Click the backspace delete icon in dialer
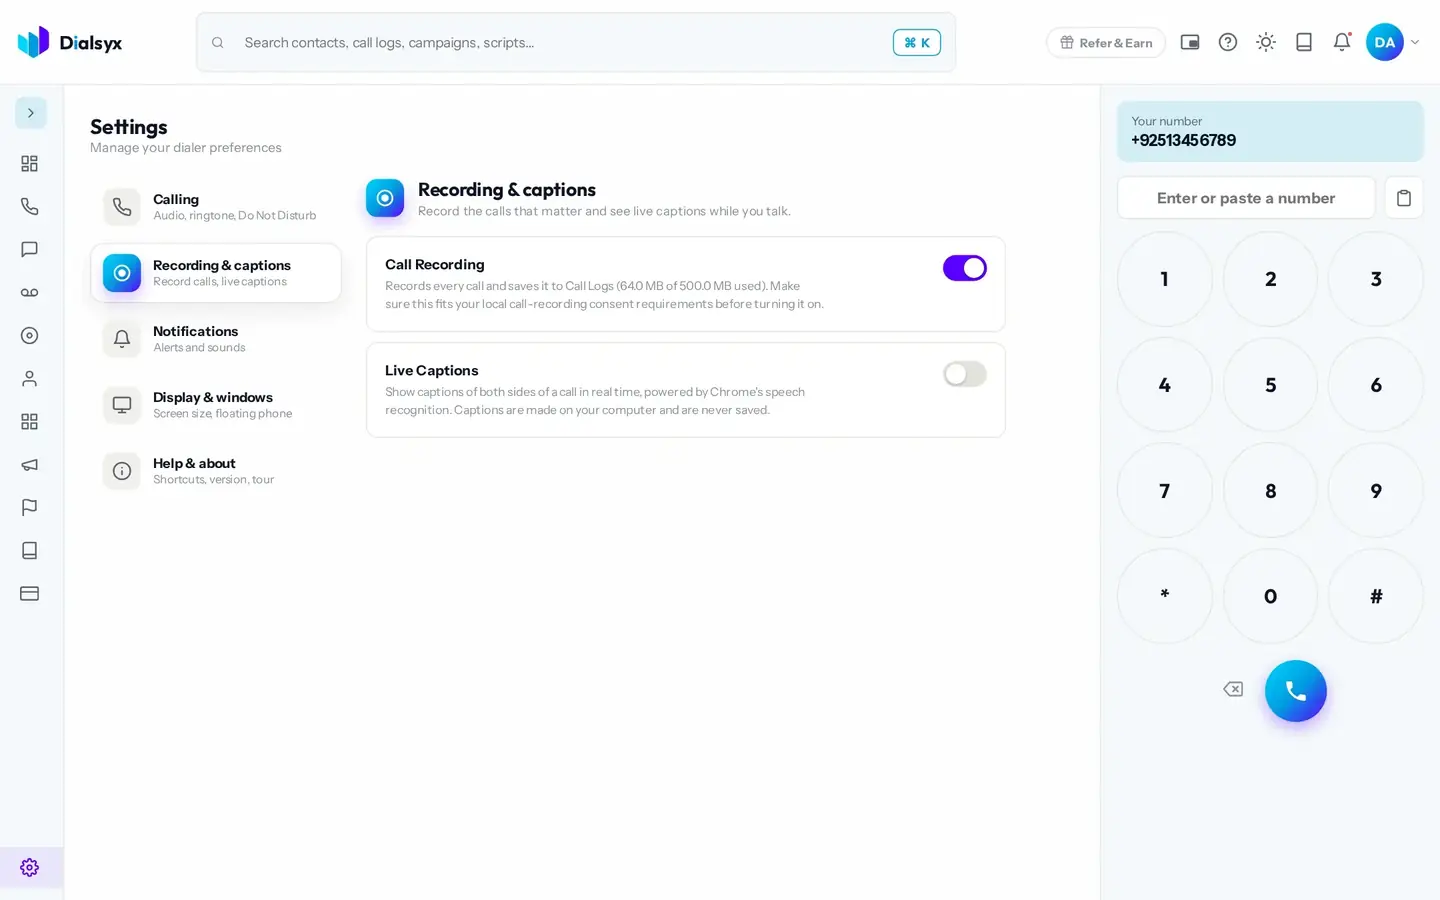The image size is (1440, 900). pyautogui.click(x=1233, y=689)
